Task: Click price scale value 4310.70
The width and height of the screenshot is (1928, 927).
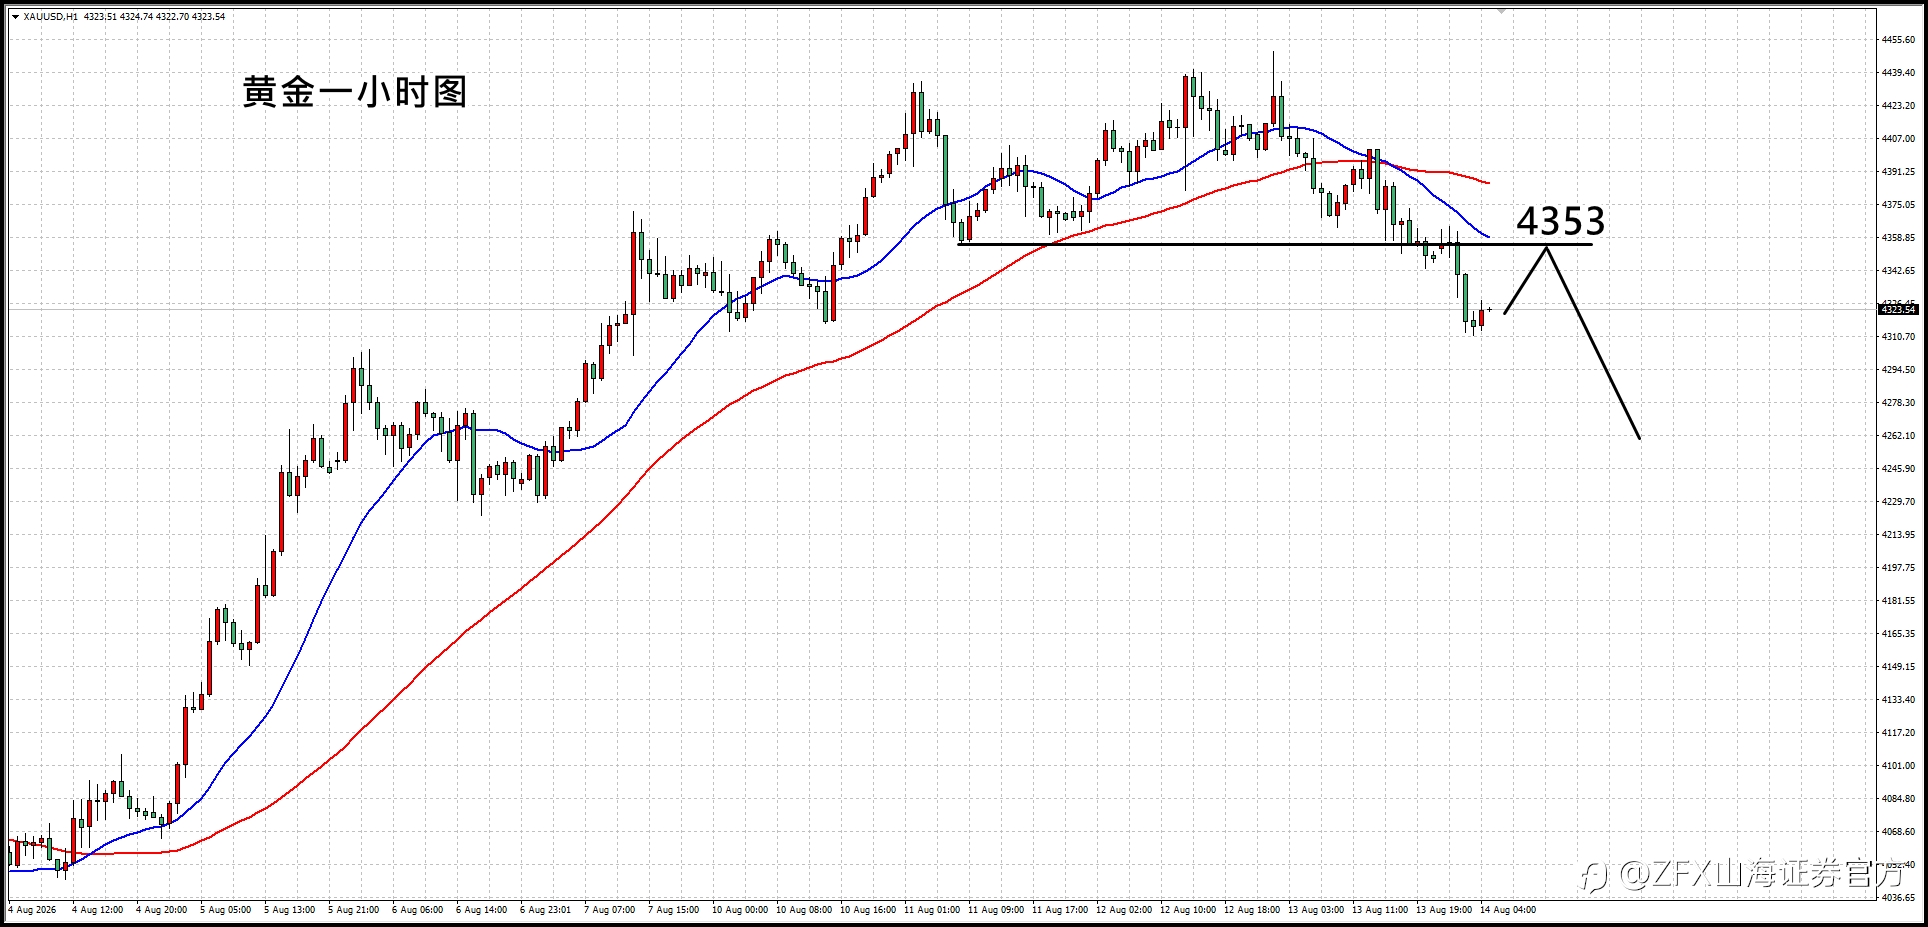Action: [x=1898, y=337]
